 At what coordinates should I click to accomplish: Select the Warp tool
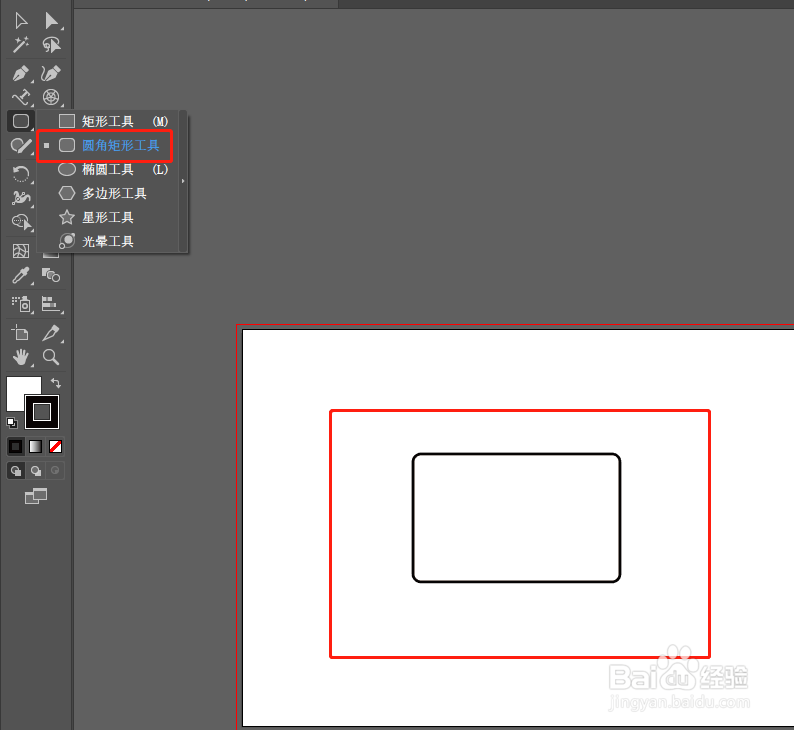(21, 198)
